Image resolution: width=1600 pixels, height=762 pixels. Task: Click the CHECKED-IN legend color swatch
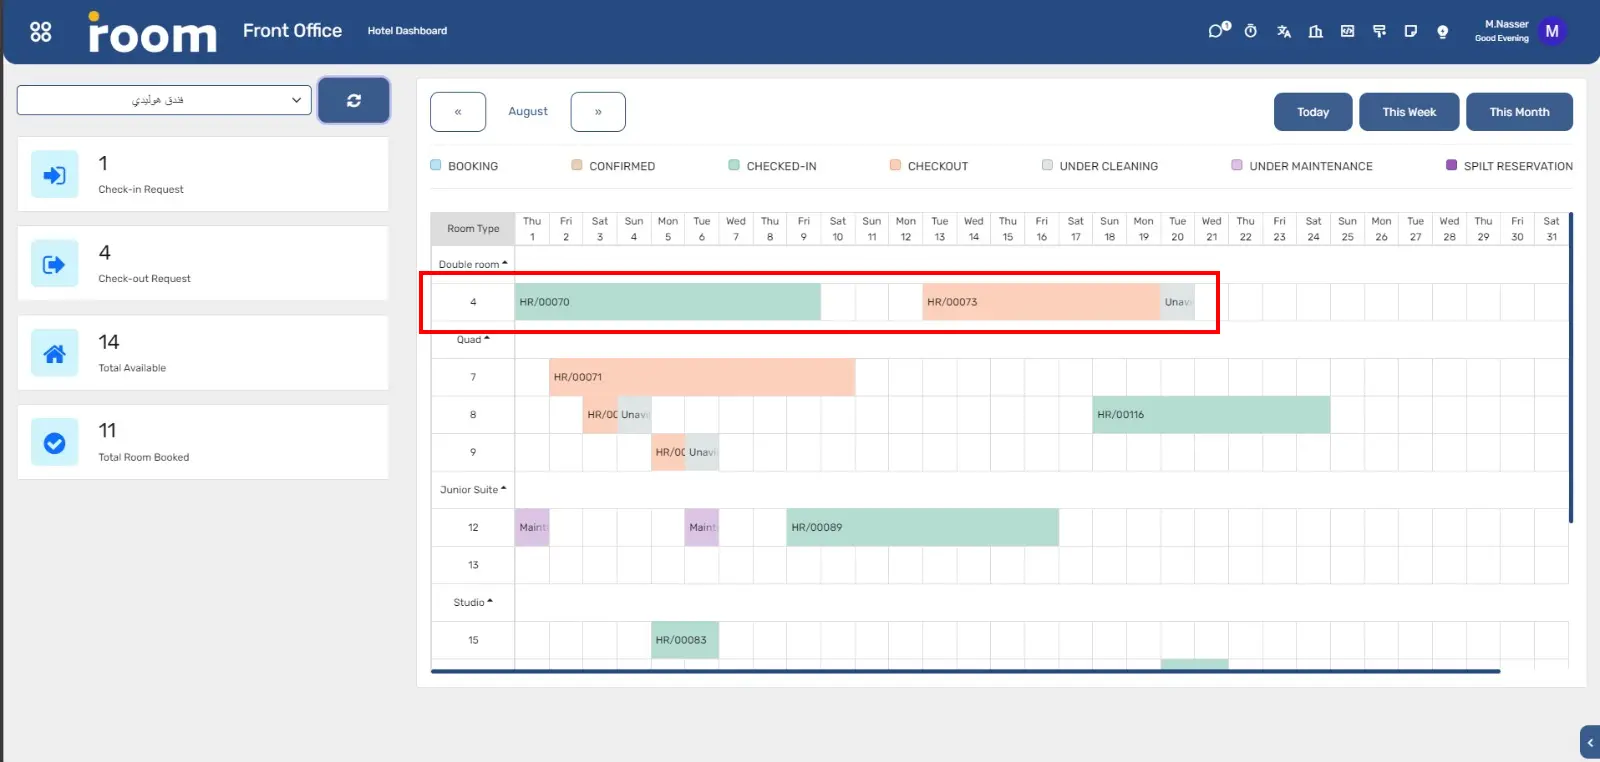coord(734,165)
